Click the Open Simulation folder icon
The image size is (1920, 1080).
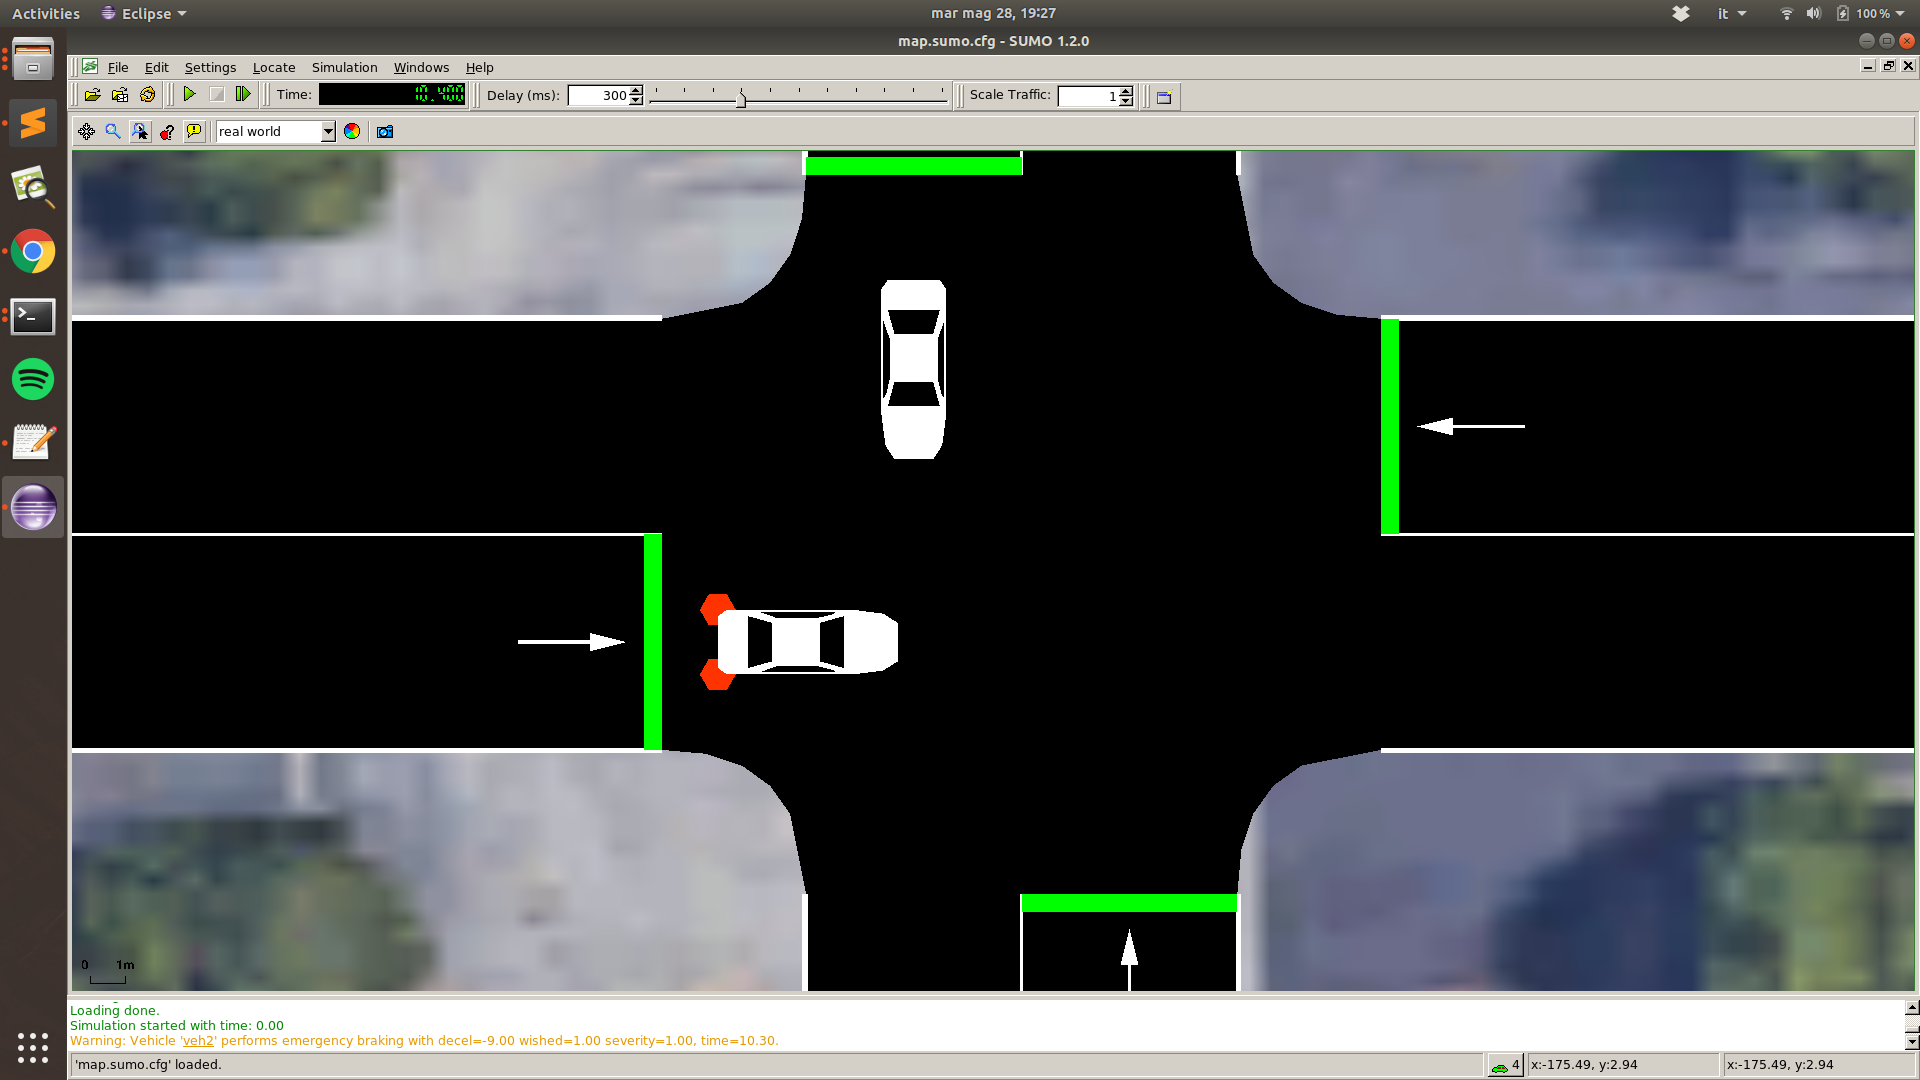93,95
